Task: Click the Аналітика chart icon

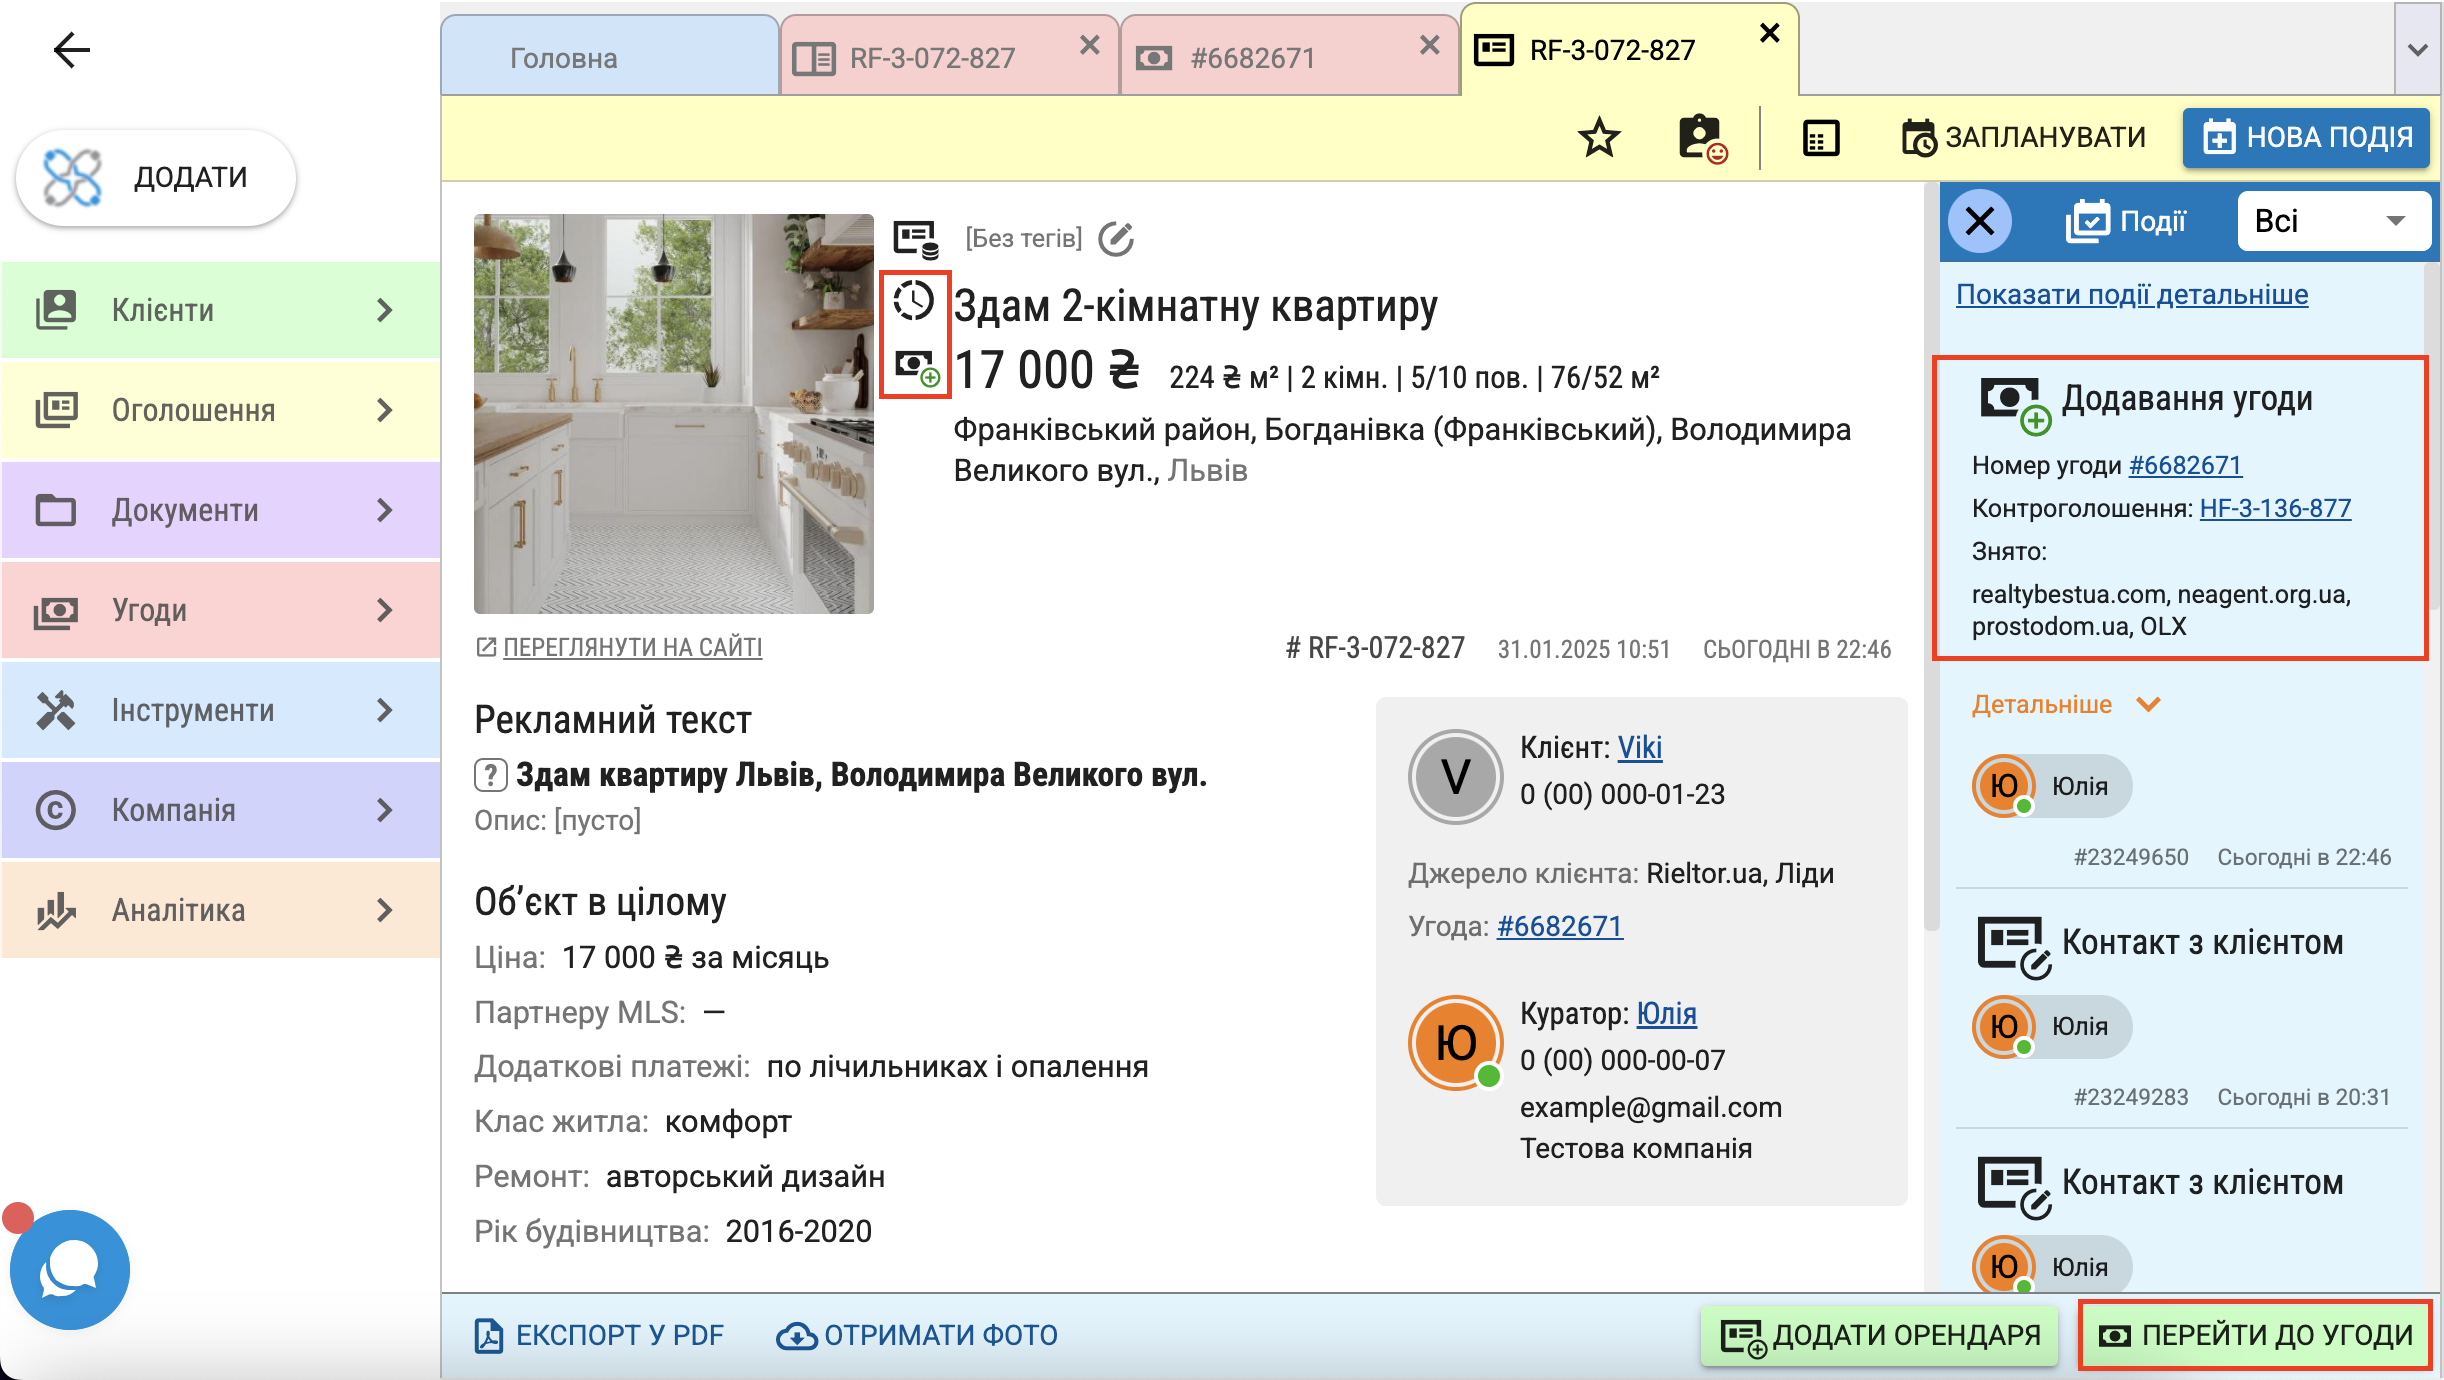Action: click(x=56, y=910)
